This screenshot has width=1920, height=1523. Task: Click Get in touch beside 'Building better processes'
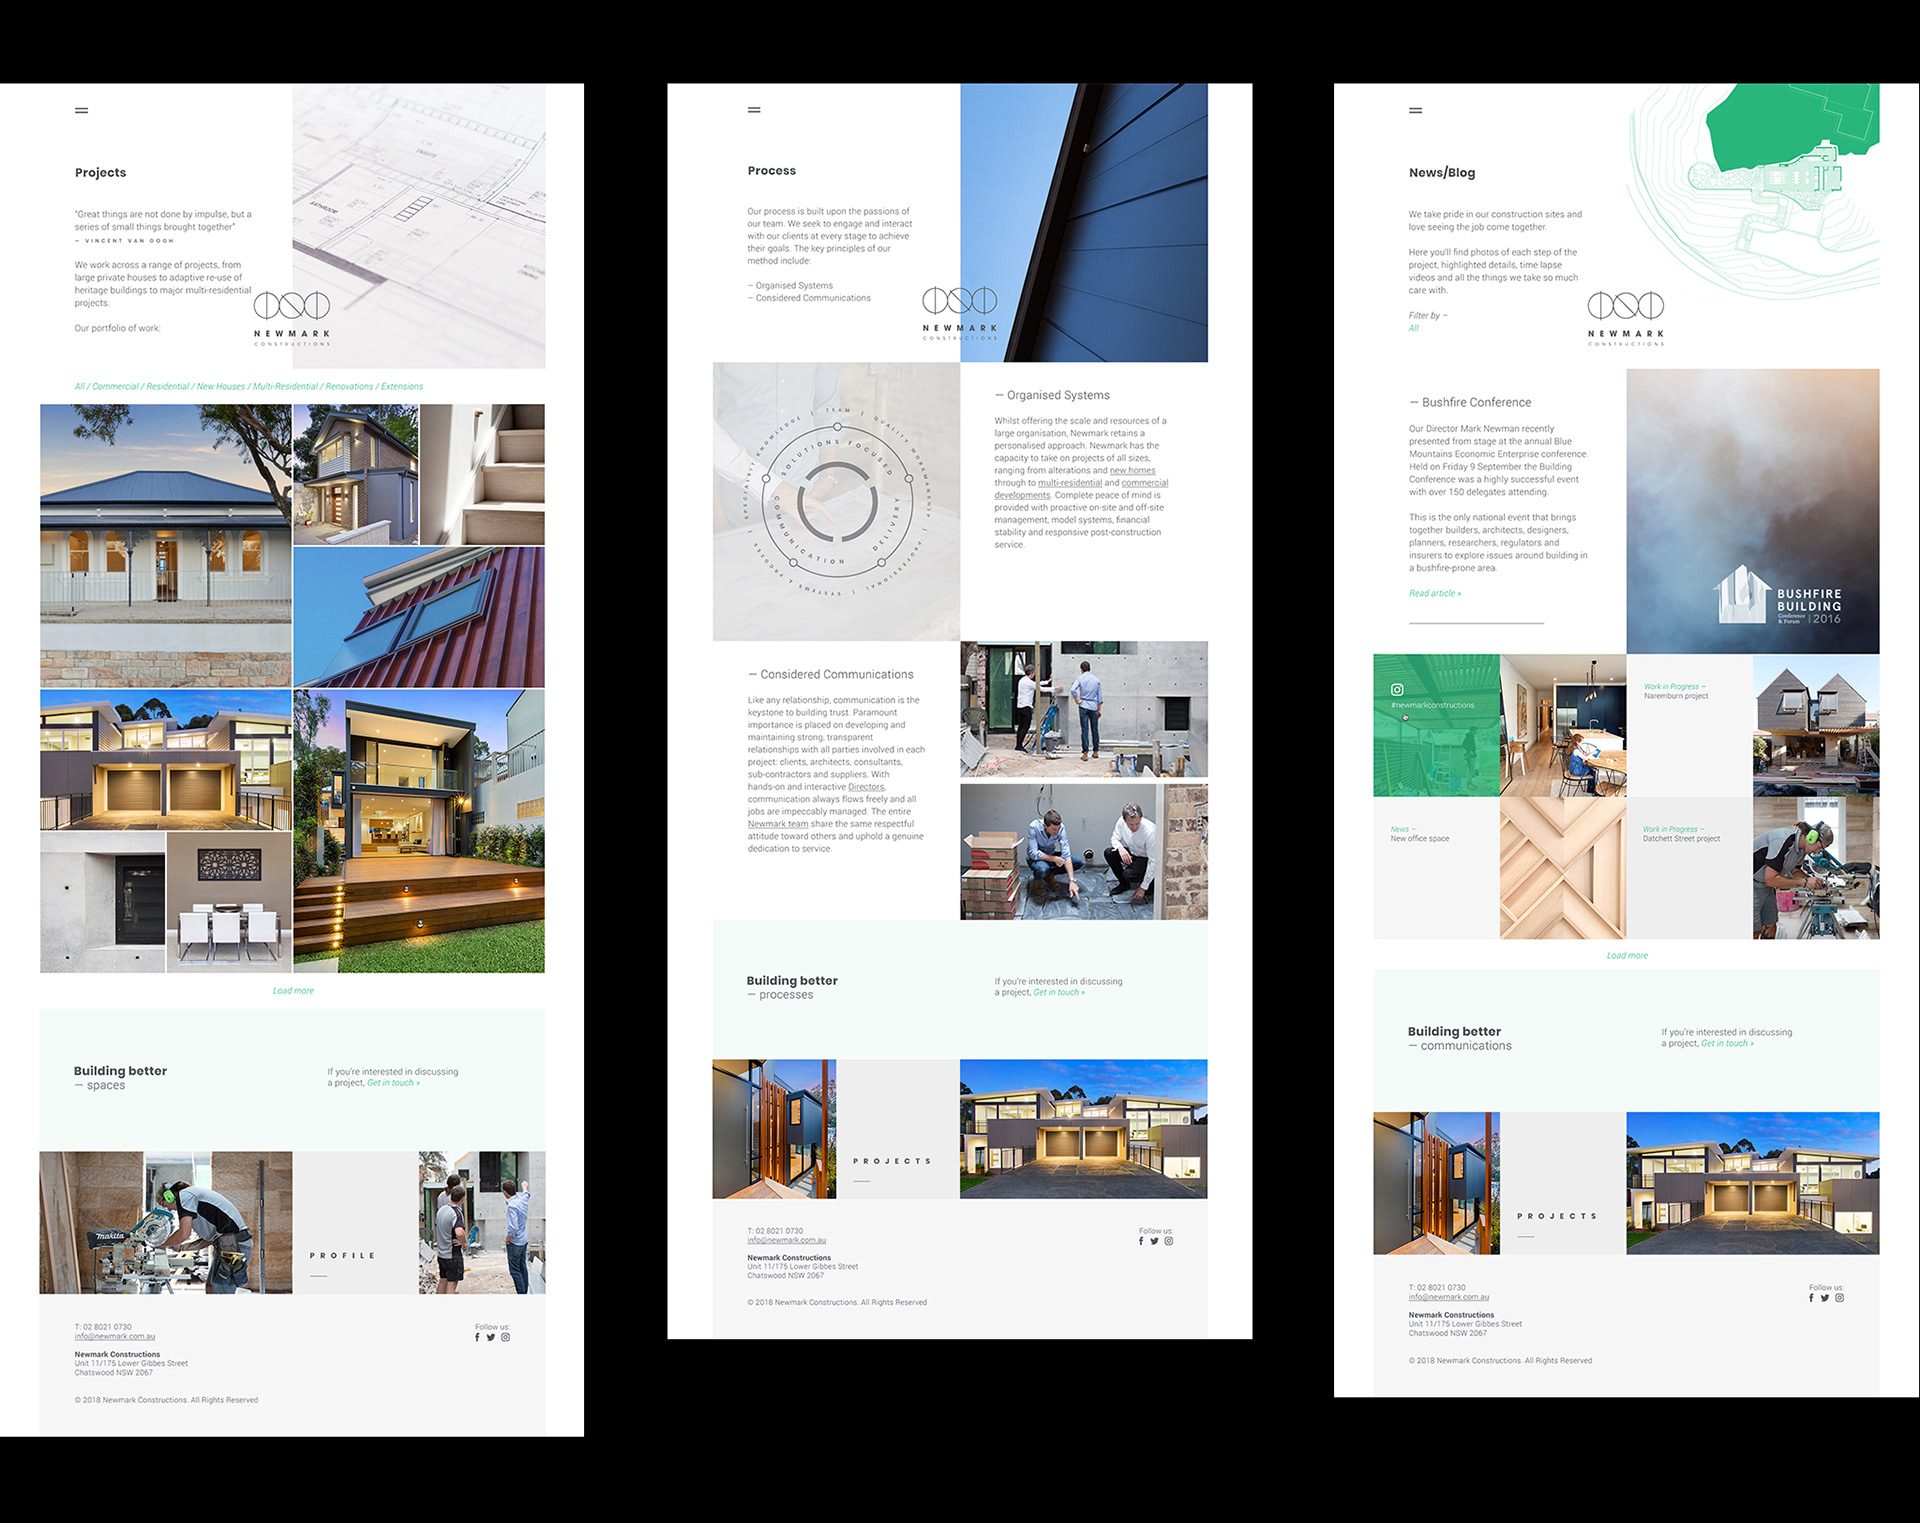(1058, 993)
